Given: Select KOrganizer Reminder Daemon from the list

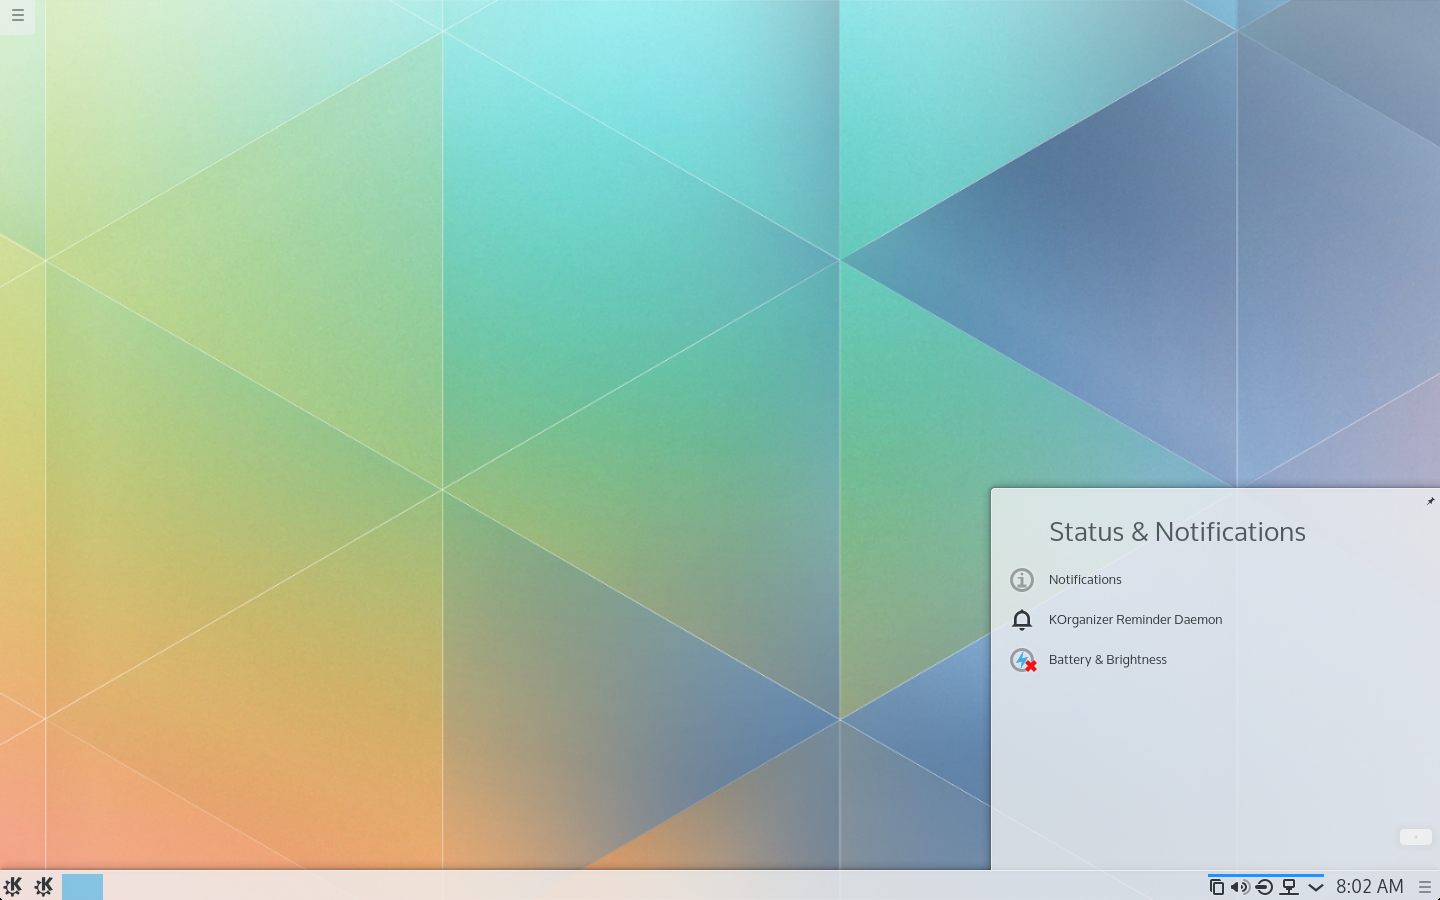Looking at the screenshot, I should (x=1136, y=620).
